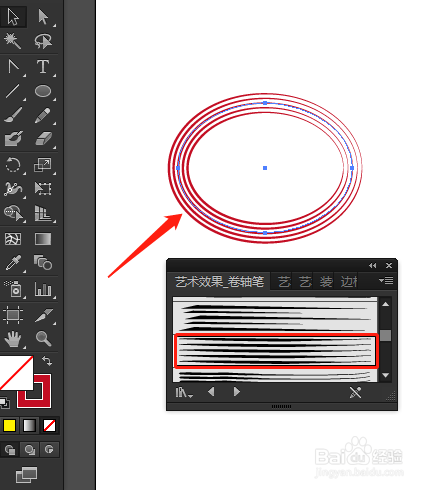
Task: Click the ellipse center point
Action: click(265, 168)
